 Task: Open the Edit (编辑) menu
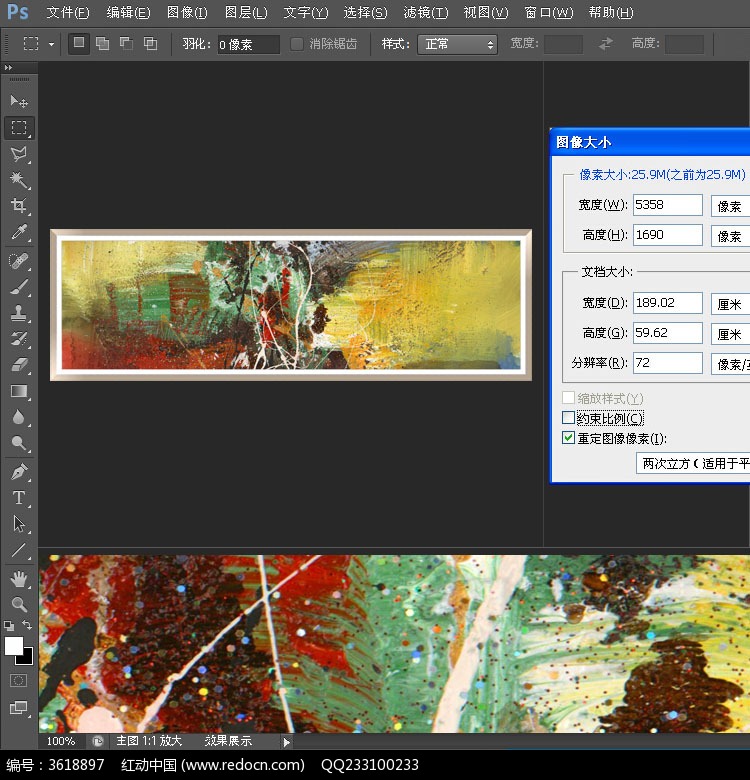pos(128,12)
